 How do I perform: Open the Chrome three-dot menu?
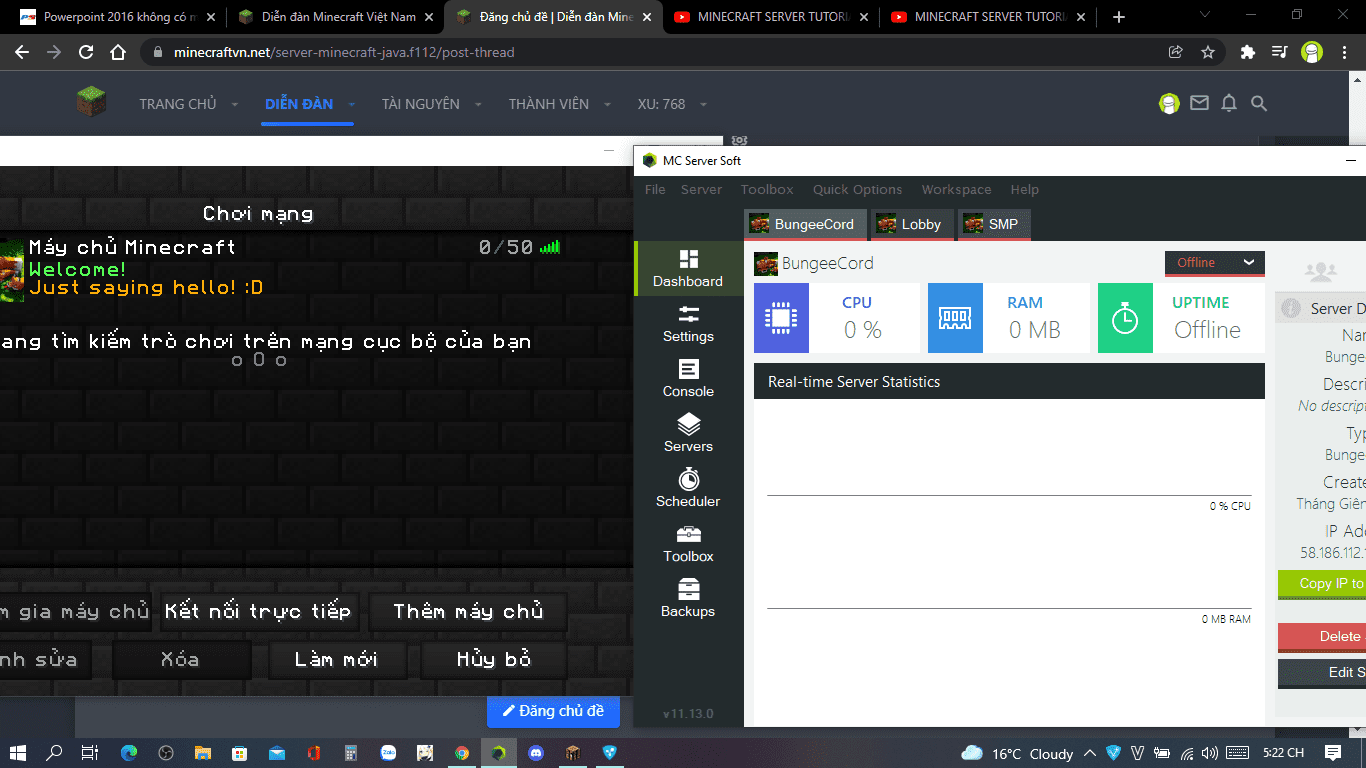click(1344, 52)
